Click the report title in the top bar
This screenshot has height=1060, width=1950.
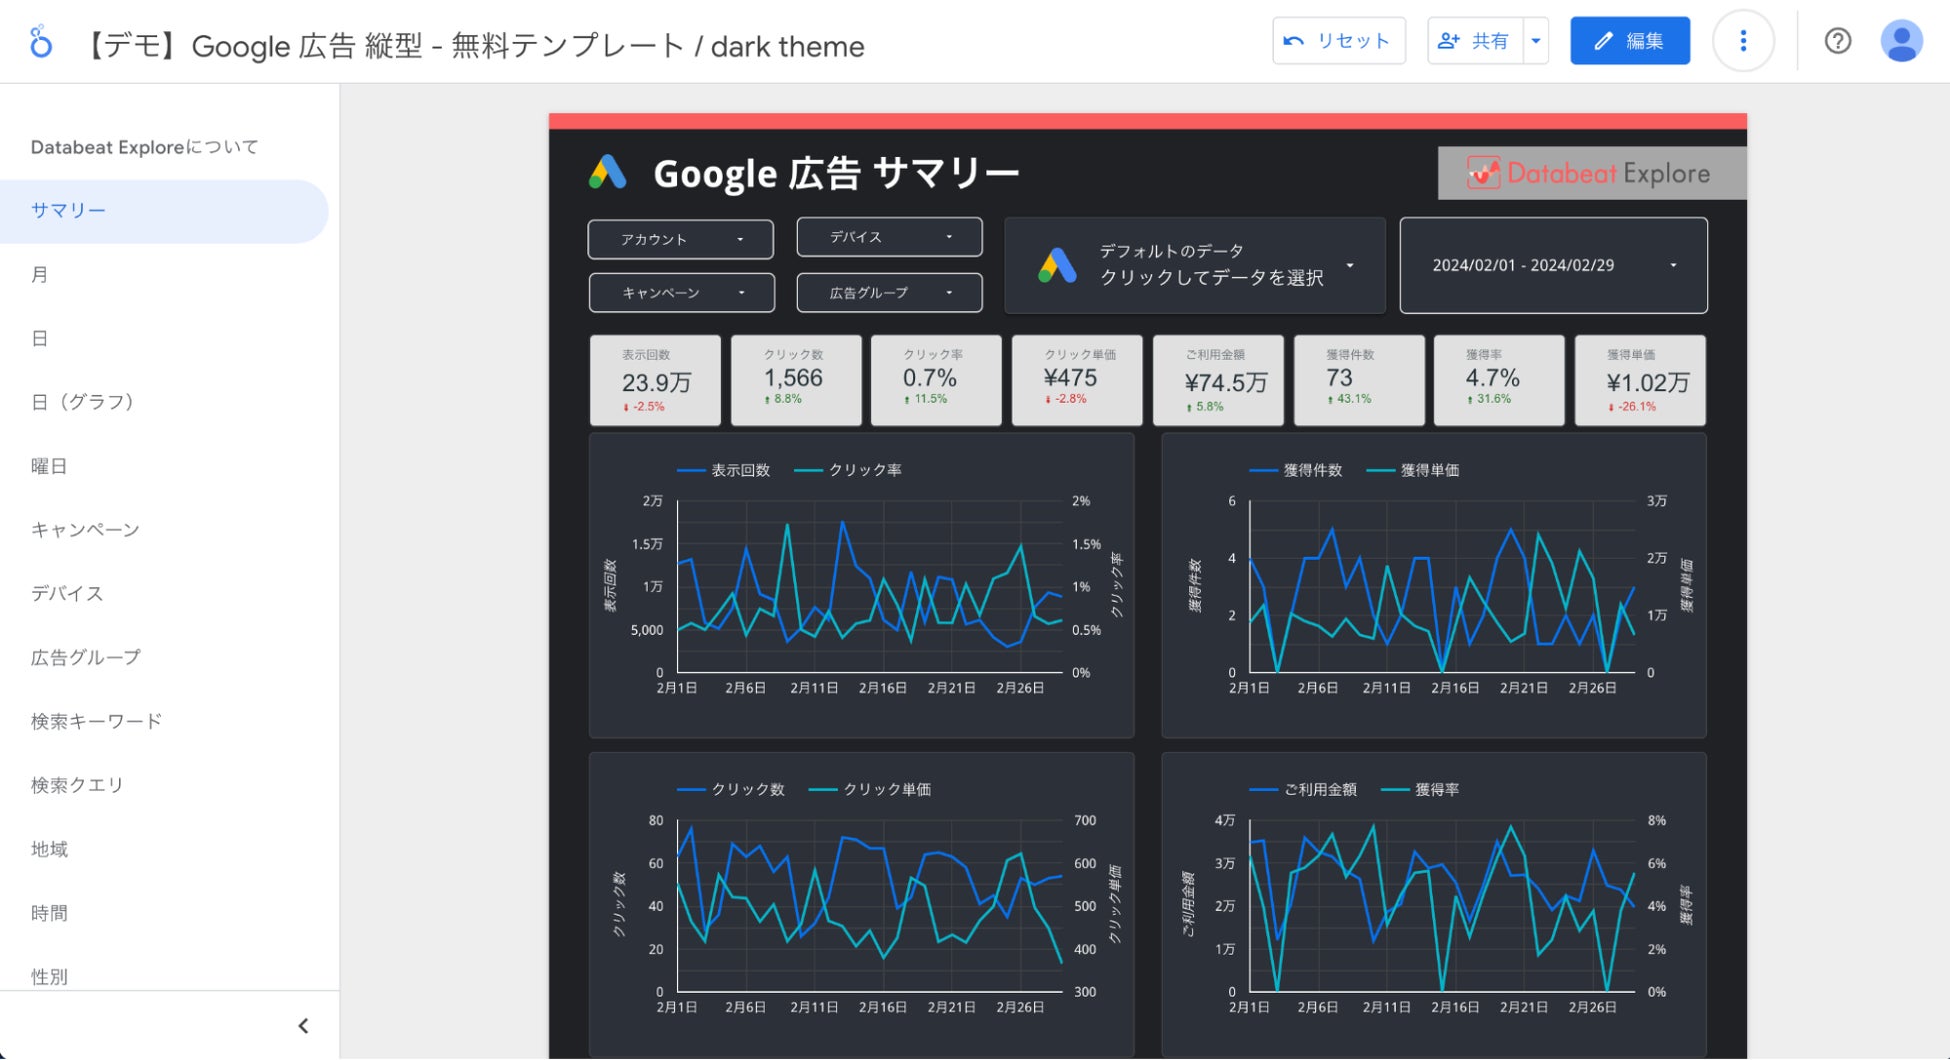coord(471,46)
